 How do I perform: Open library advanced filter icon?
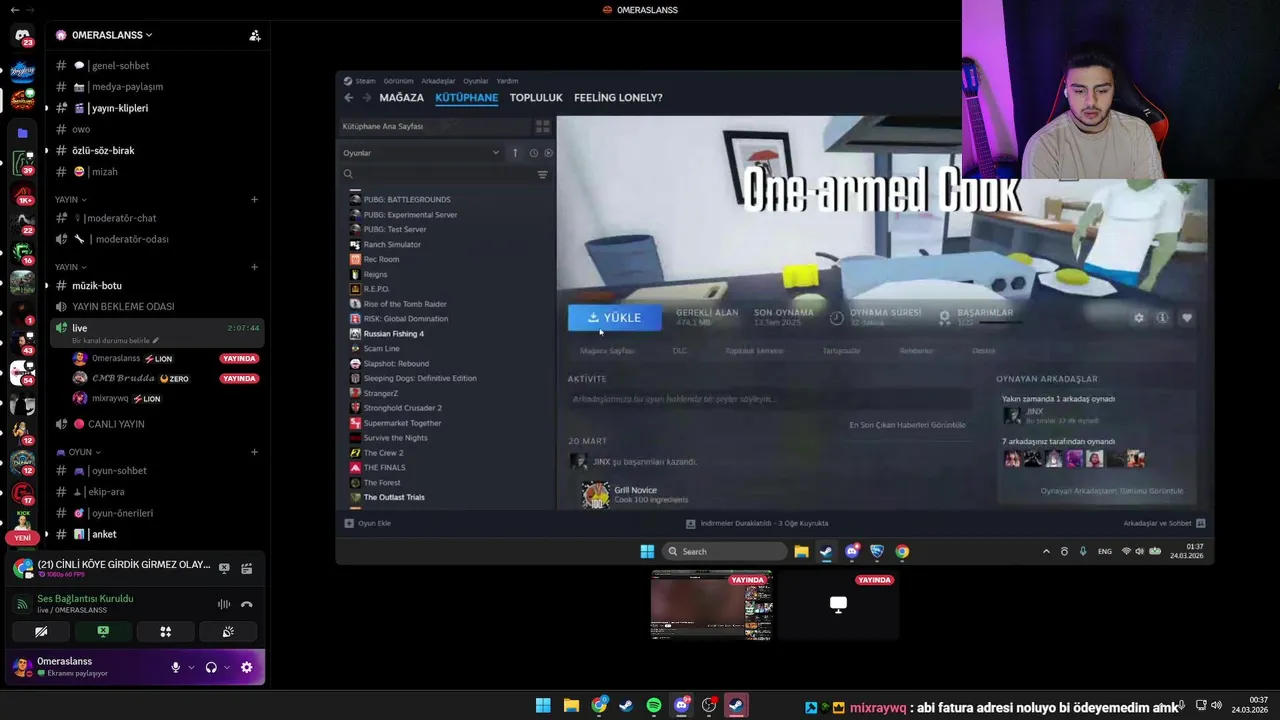click(x=543, y=174)
